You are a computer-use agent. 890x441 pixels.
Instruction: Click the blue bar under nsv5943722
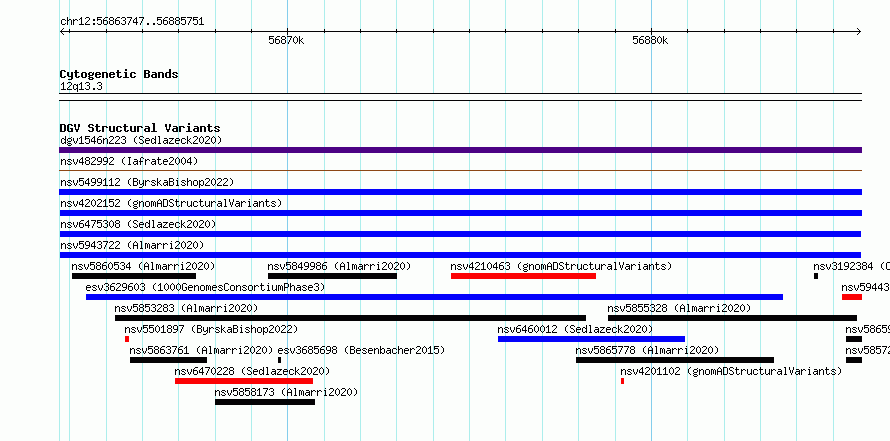tap(460, 255)
